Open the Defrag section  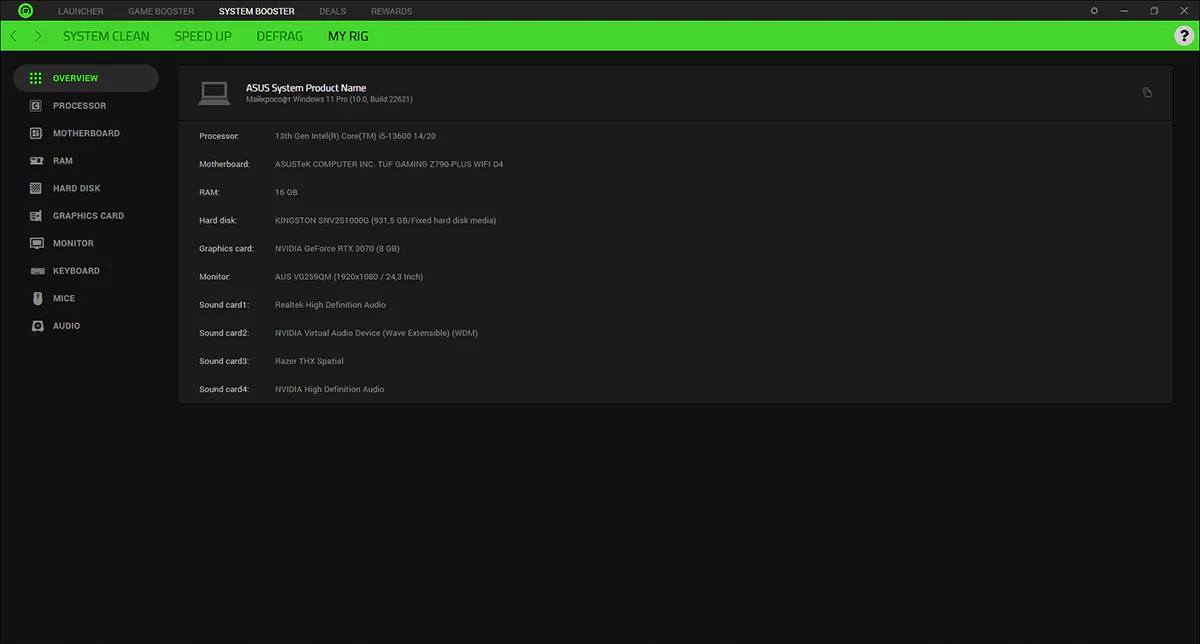tap(280, 36)
